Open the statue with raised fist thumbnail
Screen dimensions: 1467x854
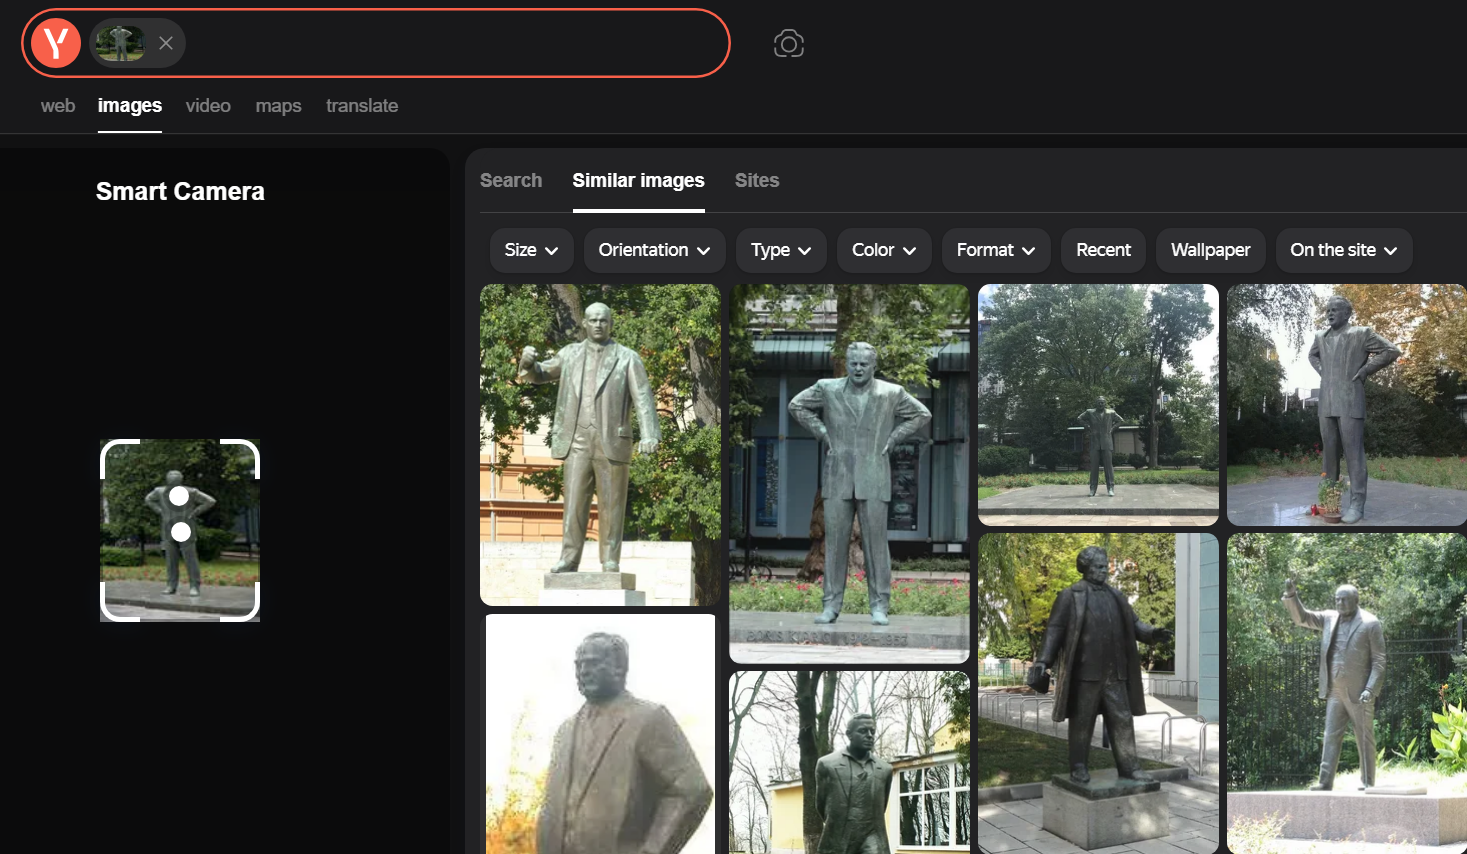point(600,444)
